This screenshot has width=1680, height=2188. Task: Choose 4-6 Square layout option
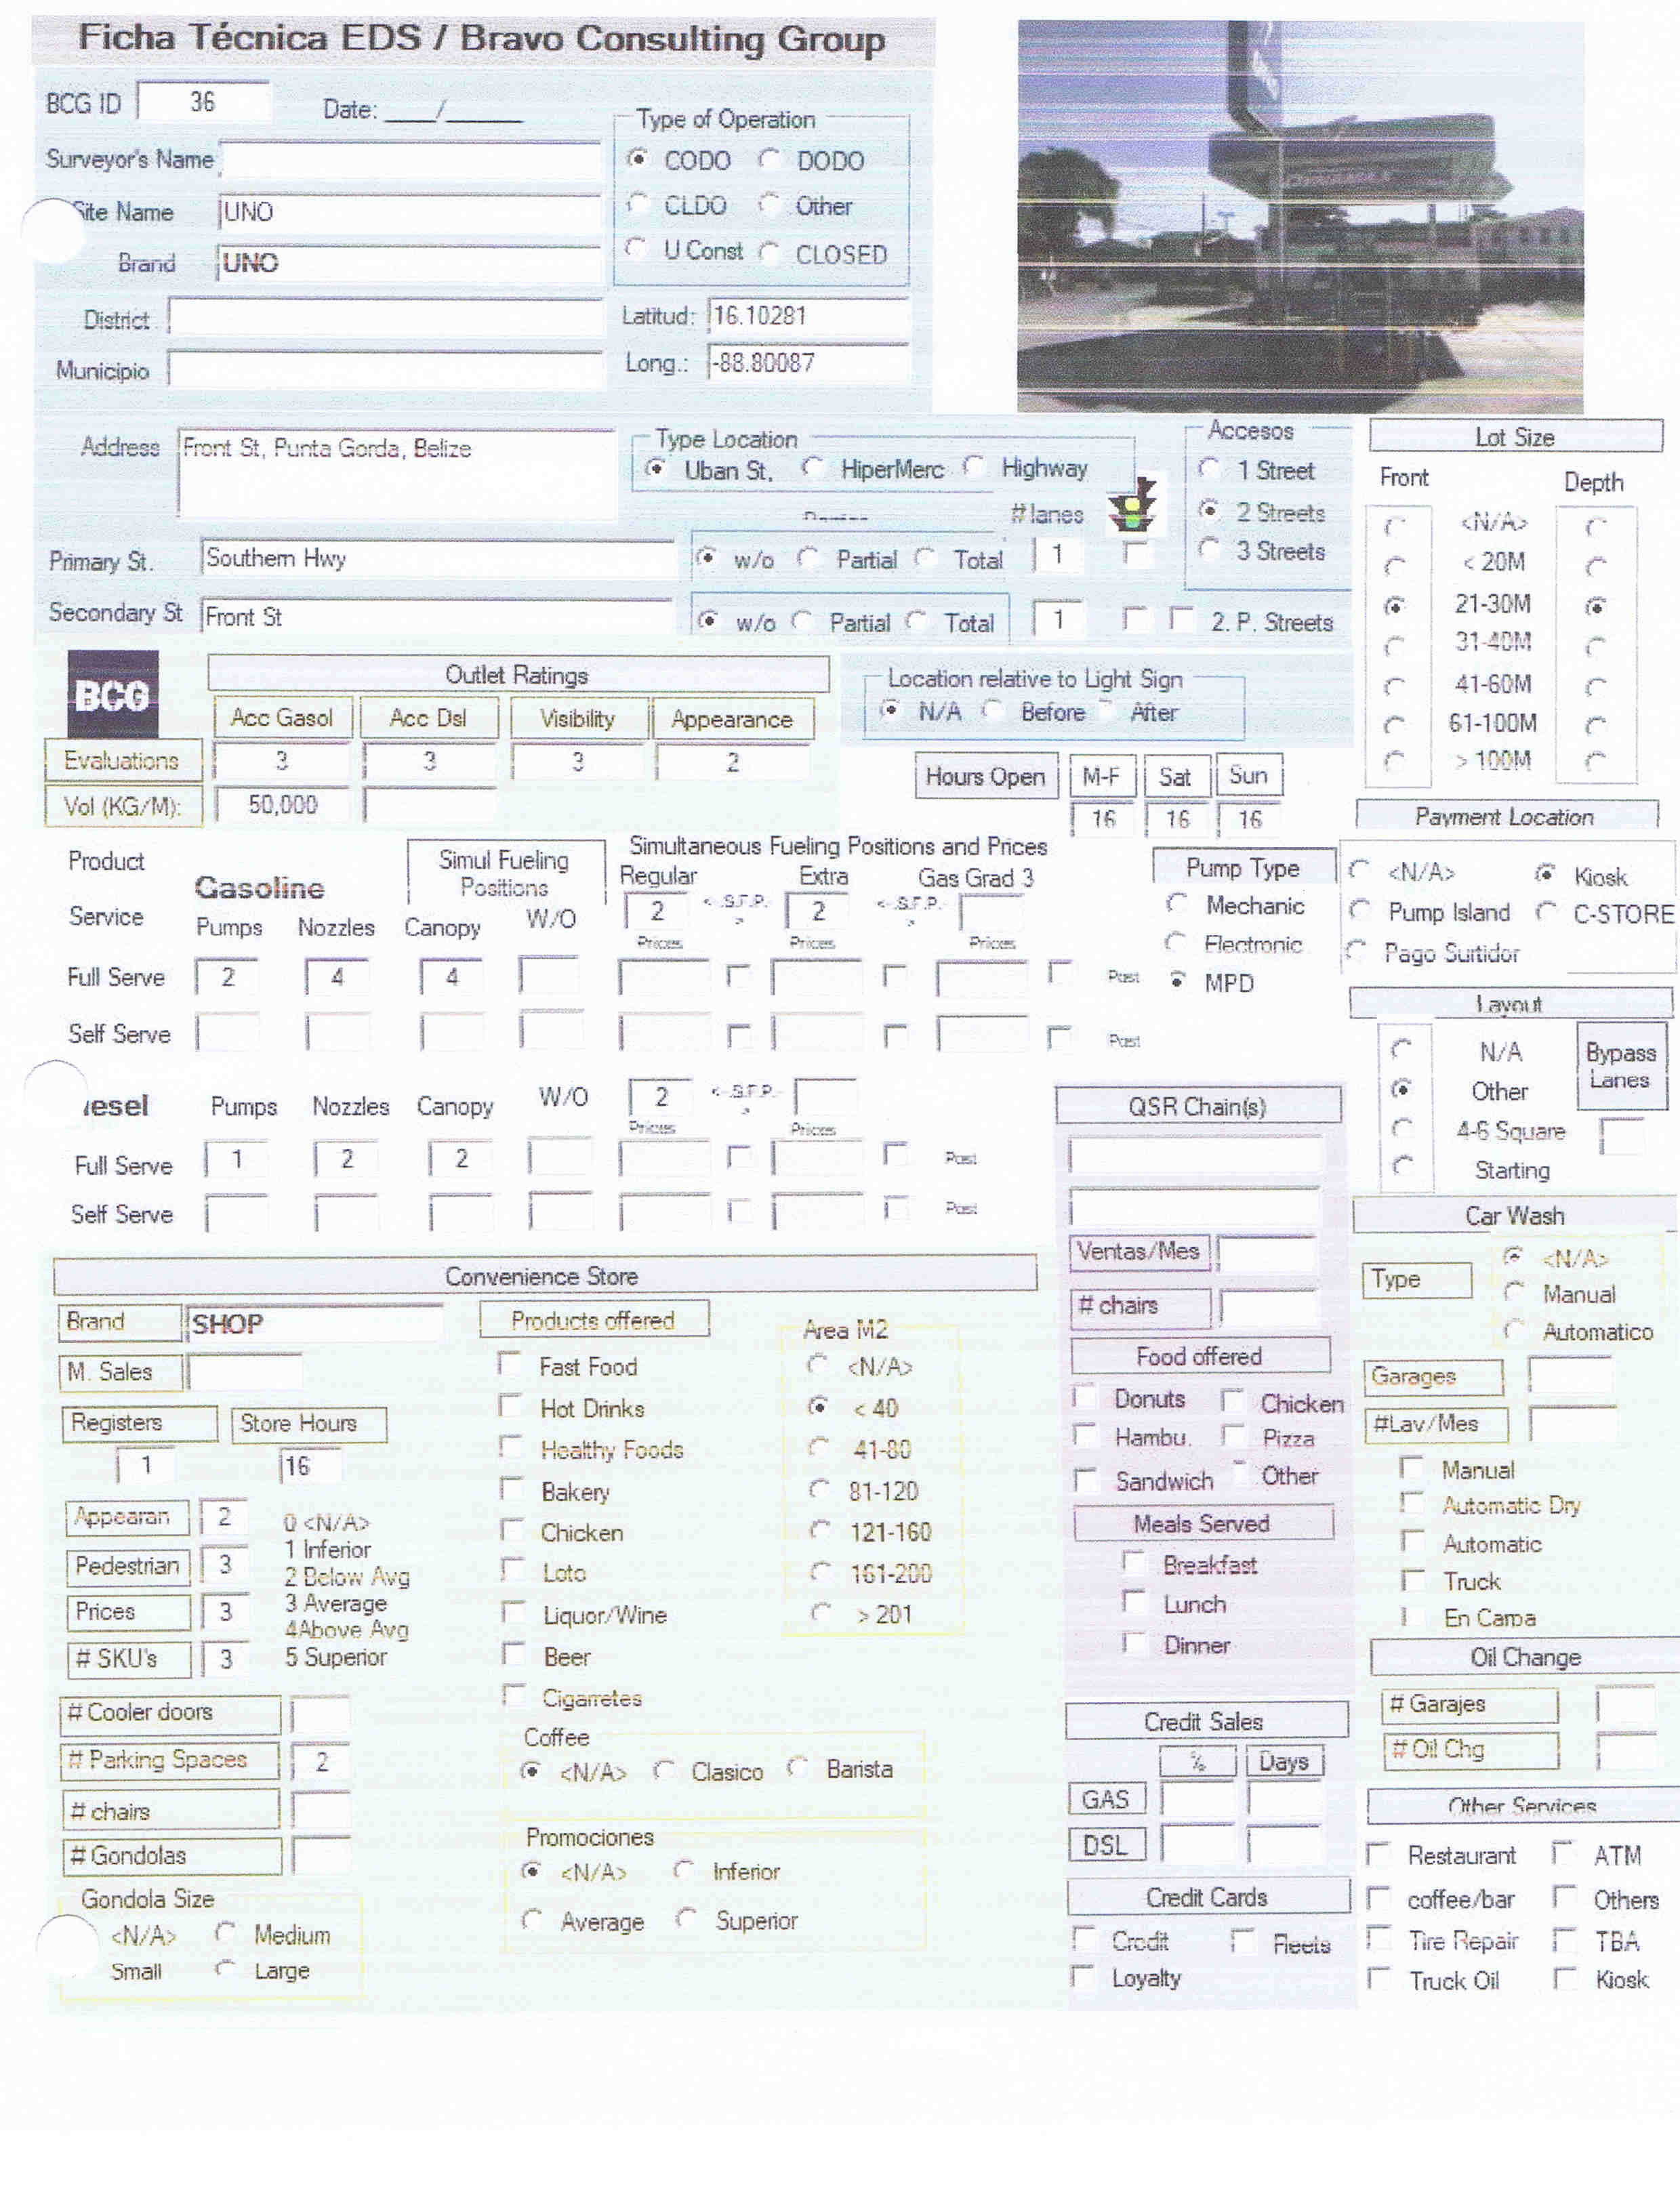point(1402,1129)
